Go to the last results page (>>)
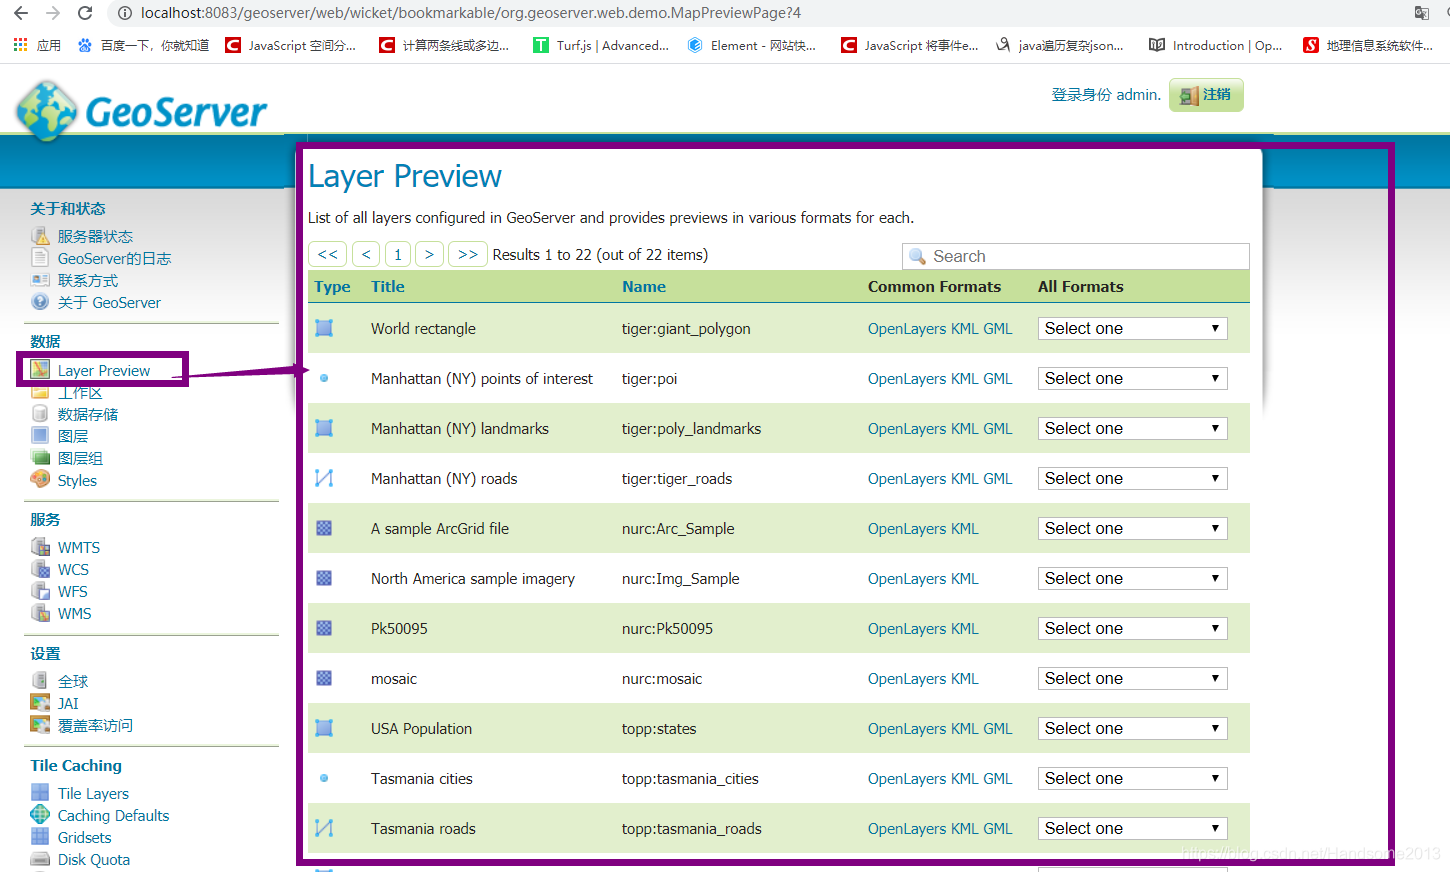The width and height of the screenshot is (1450, 872). click(x=468, y=254)
